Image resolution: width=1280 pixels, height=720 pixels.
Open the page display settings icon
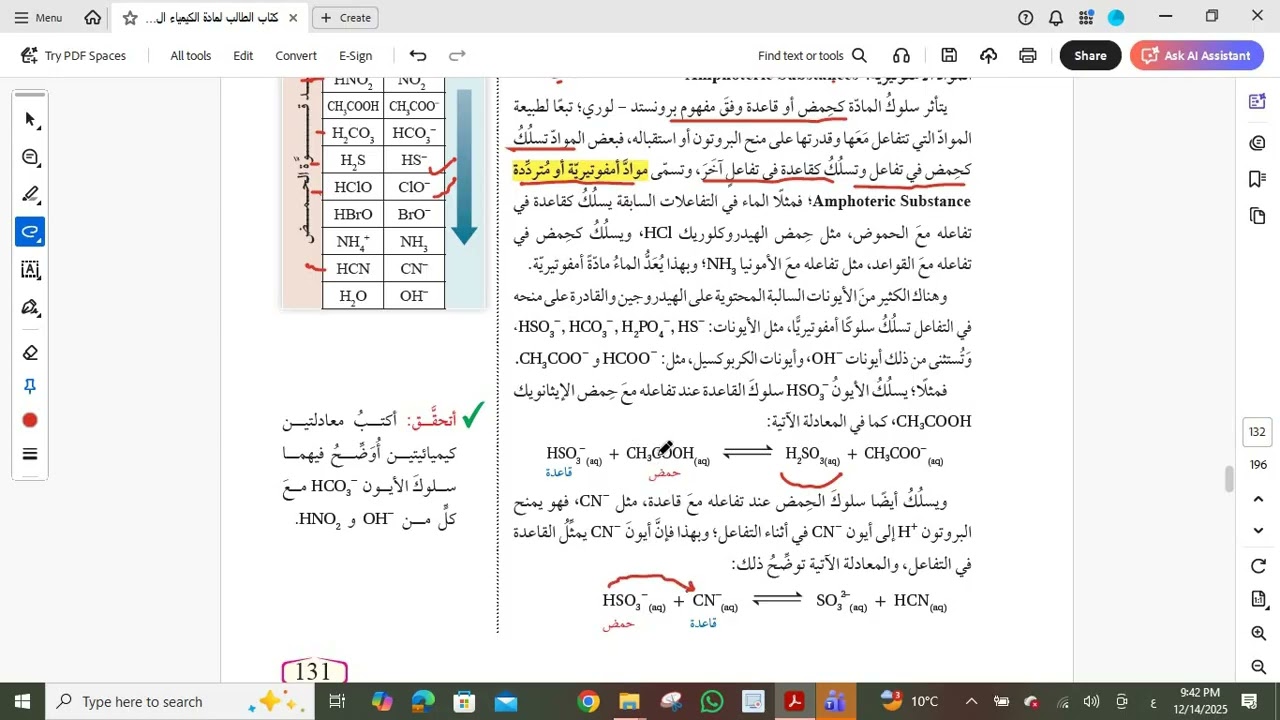click(1258, 599)
